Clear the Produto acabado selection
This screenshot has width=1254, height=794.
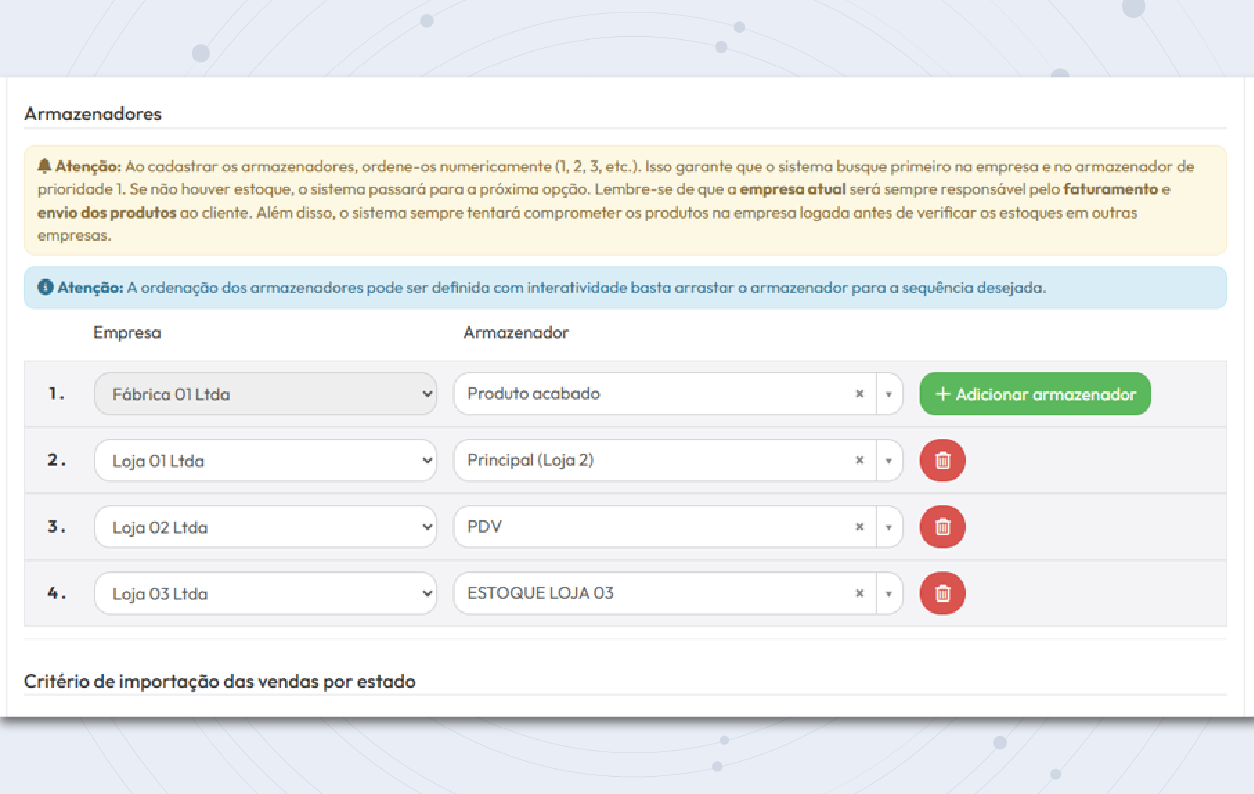[x=859, y=393]
